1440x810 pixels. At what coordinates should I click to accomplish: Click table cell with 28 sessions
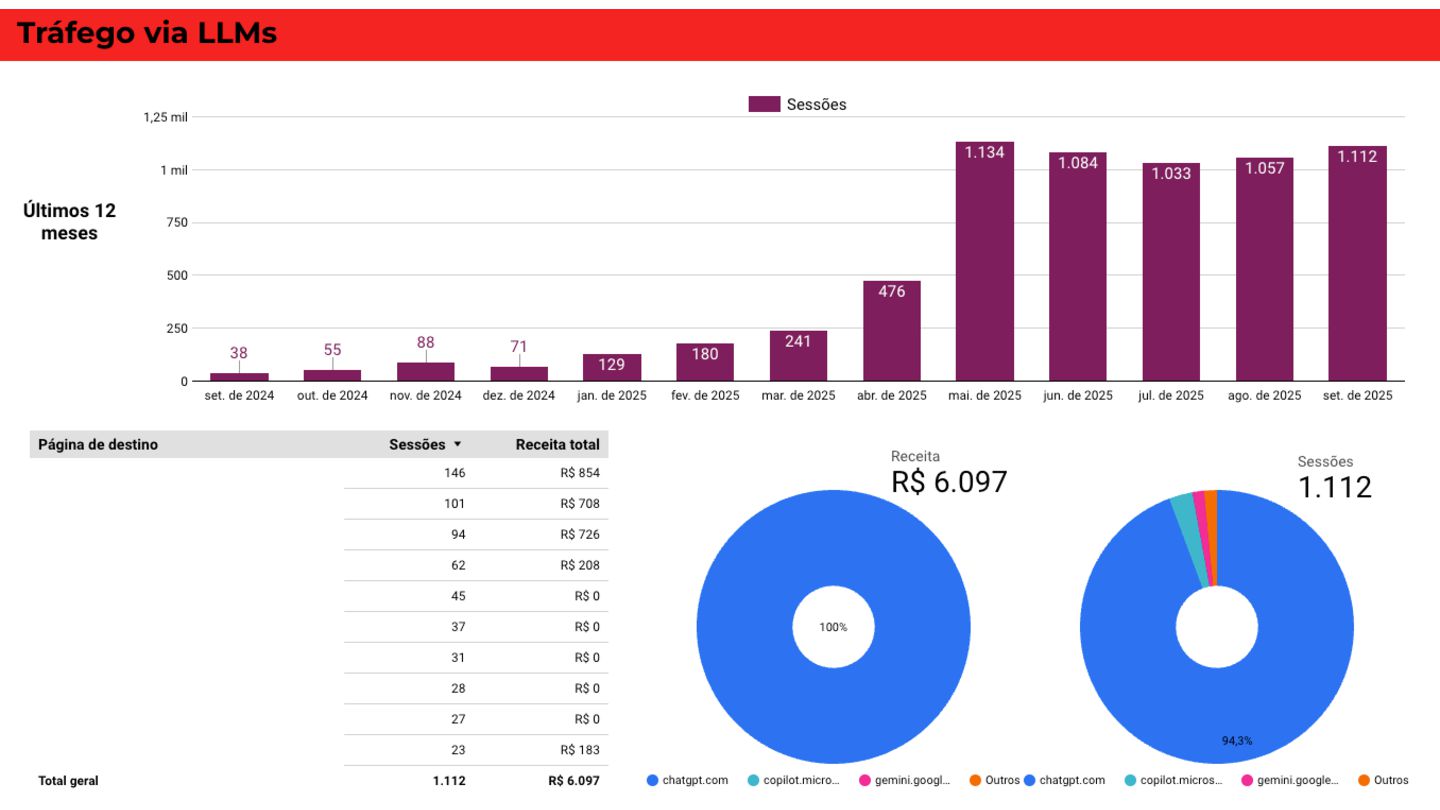pyautogui.click(x=458, y=689)
